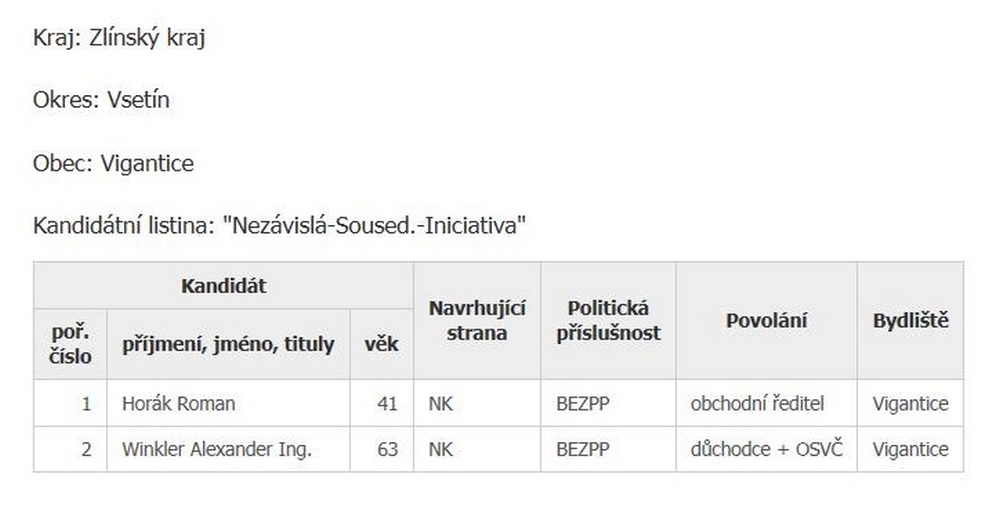The width and height of the screenshot is (1000, 507).
Task: Click the age cell showing 63
Action: [387, 450]
